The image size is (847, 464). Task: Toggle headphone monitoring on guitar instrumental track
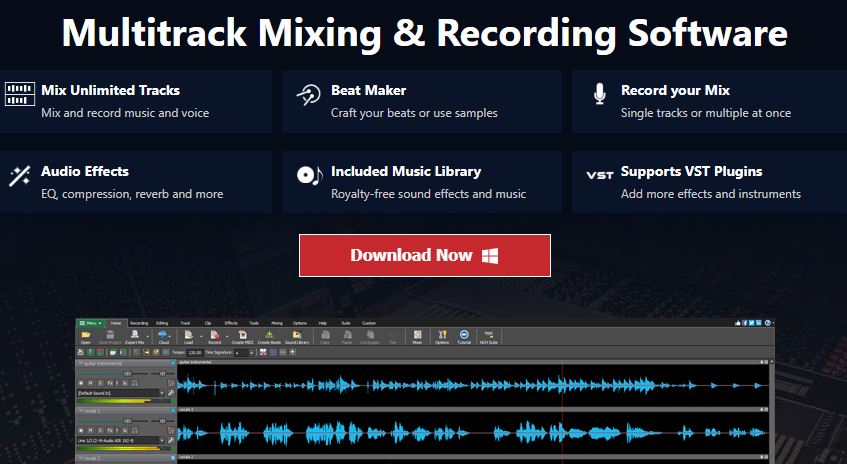(135, 383)
